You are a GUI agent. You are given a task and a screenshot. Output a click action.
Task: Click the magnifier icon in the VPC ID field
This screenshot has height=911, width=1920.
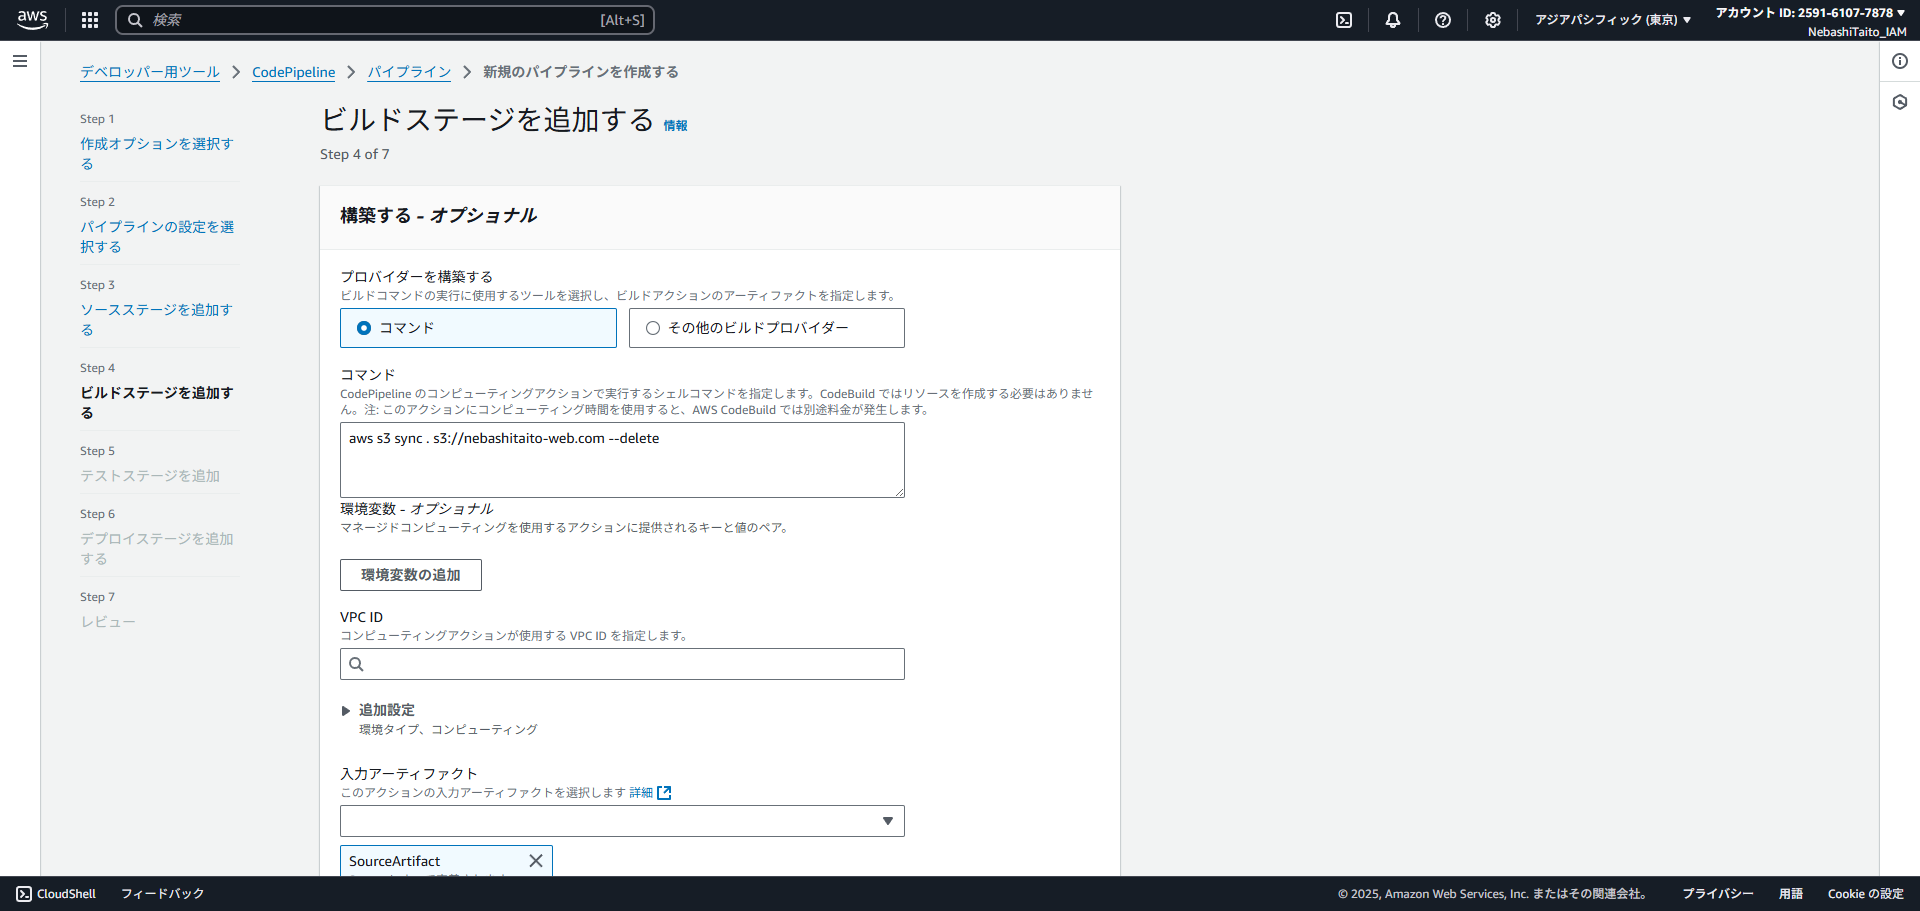(356, 664)
